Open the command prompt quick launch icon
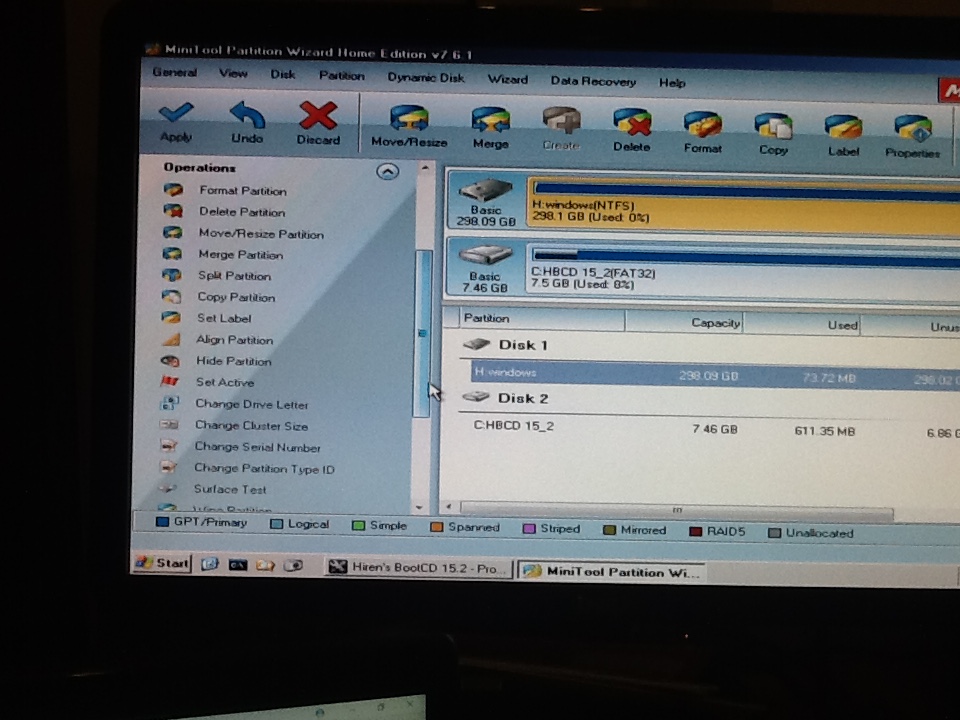Screen dimensions: 960x720 238,564
